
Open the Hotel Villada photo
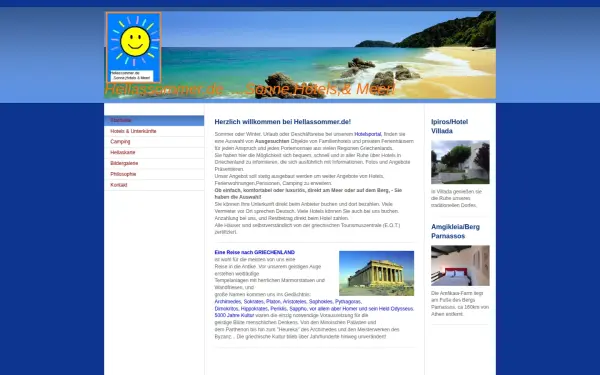pos(460,162)
